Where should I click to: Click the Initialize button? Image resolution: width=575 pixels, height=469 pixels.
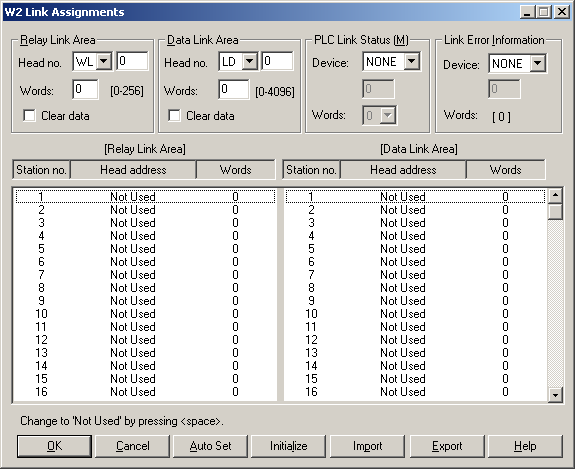pyautogui.click(x=289, y=446)
